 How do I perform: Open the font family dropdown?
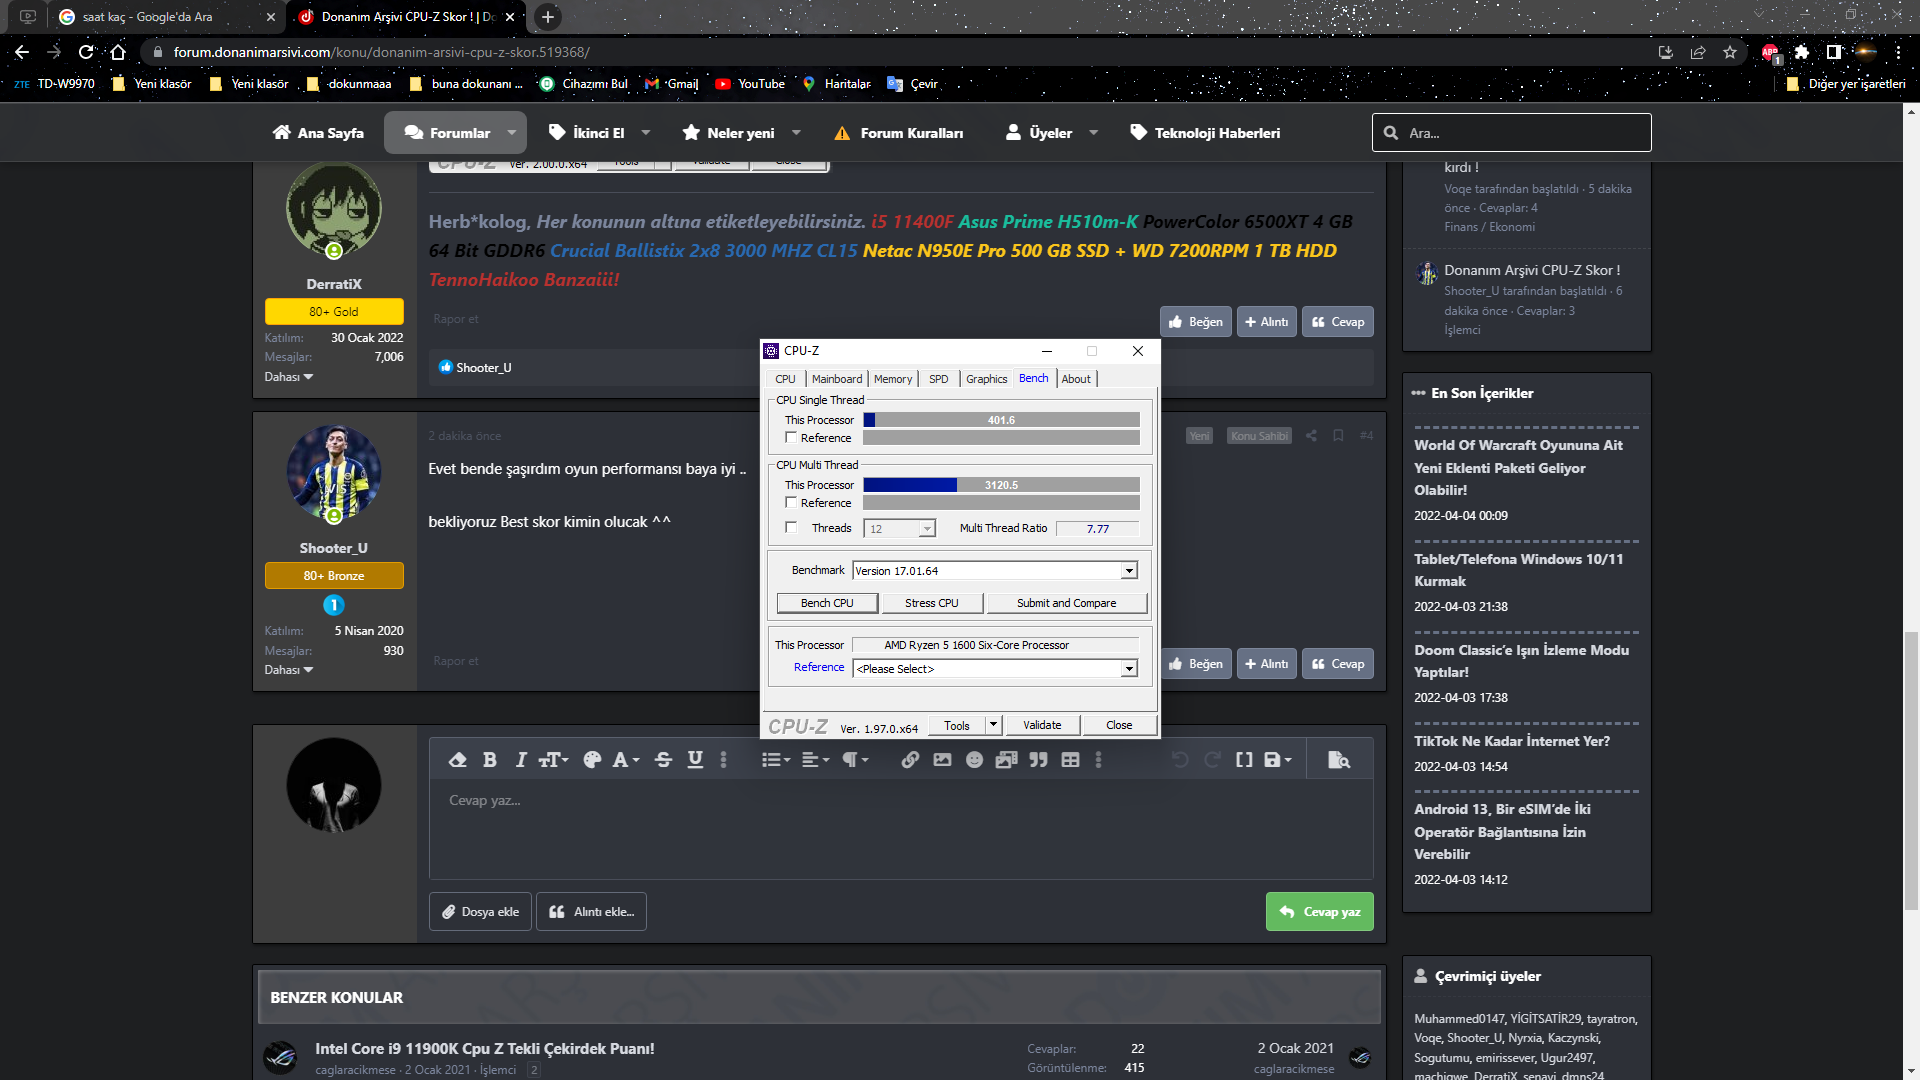click(x=626, y=760)
